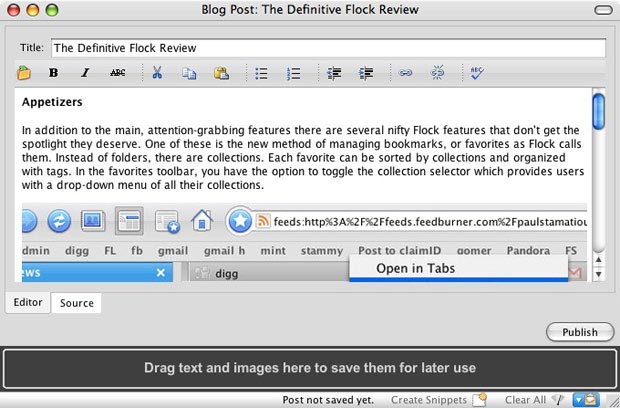This screenshot has width=620, height=408.
Task: Click the scroll up arrow in the editor
Action: tap(599, 260)
